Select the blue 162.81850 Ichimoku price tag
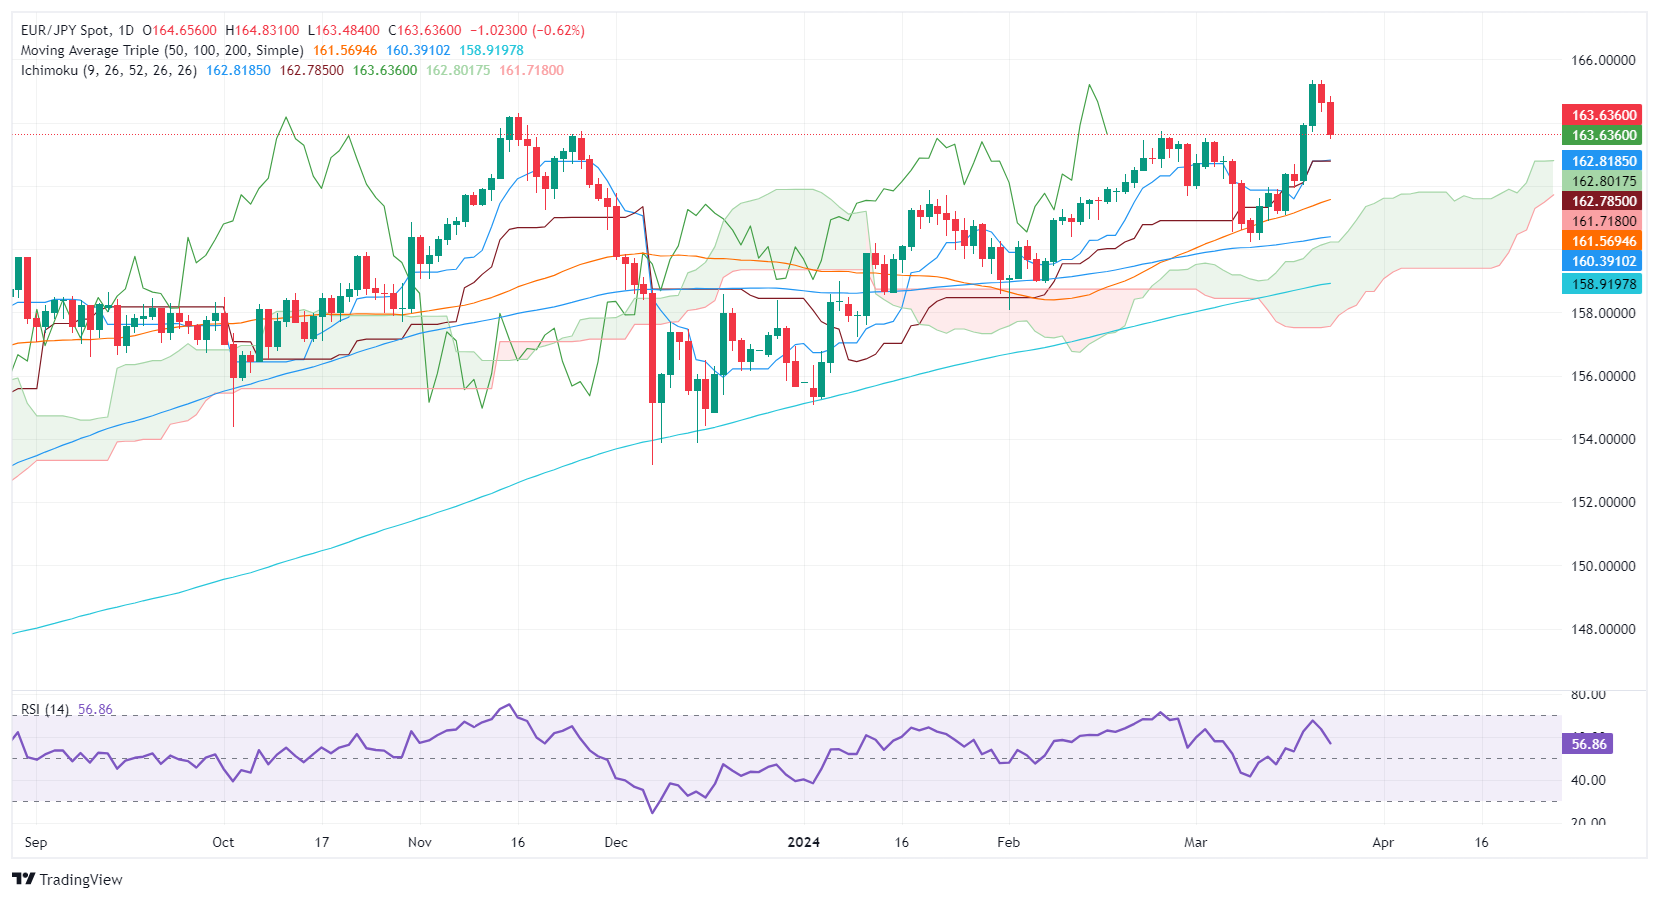1659x899 pixels. [x=1603, y=161]
